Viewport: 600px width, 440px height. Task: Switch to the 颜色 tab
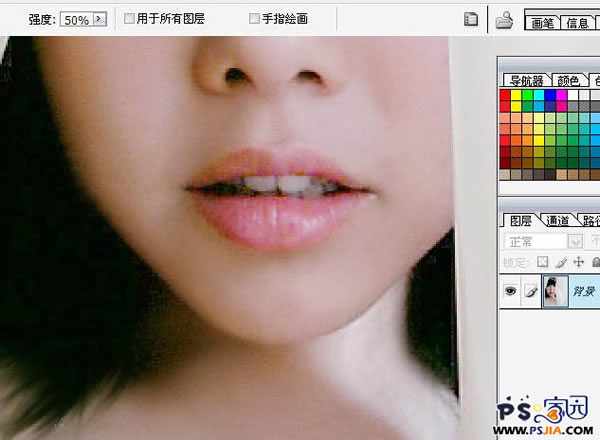click(x=568, y=80)
